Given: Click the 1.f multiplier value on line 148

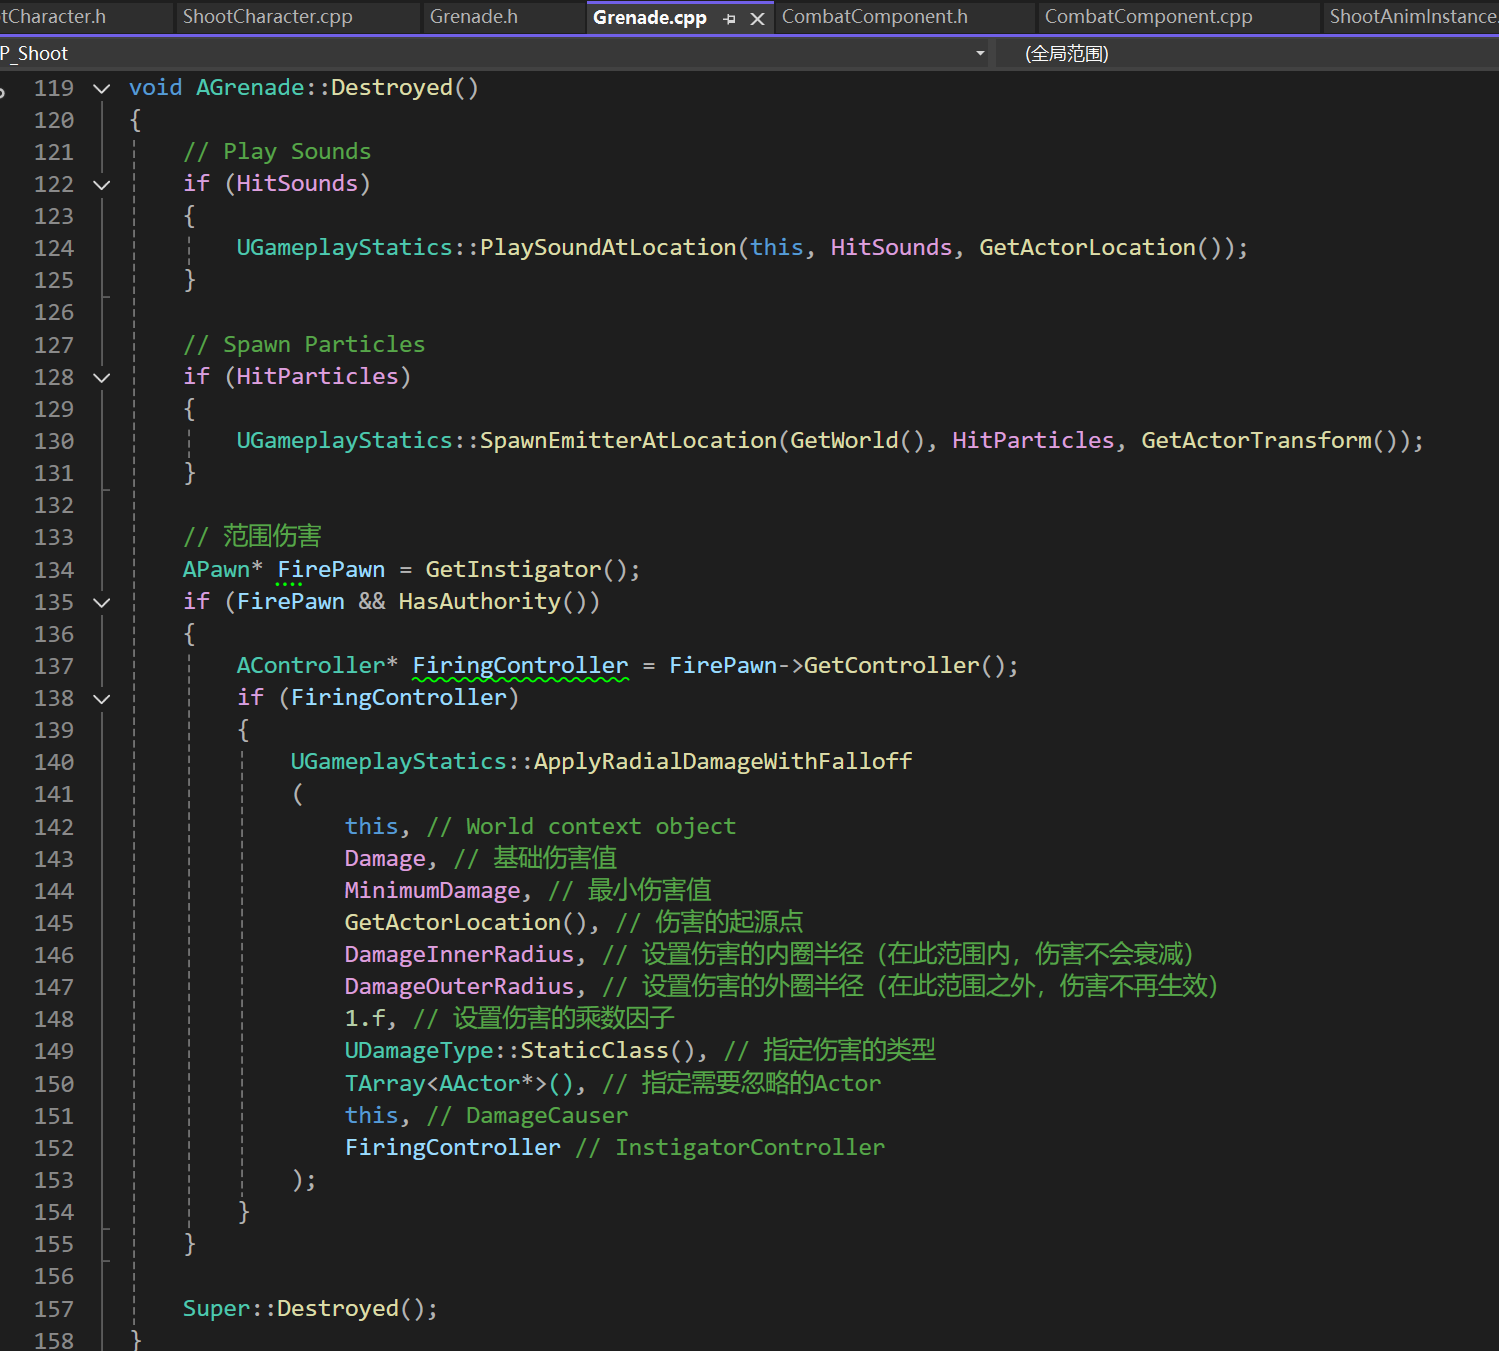Looking at the screenshot, I should (364, 1018).
